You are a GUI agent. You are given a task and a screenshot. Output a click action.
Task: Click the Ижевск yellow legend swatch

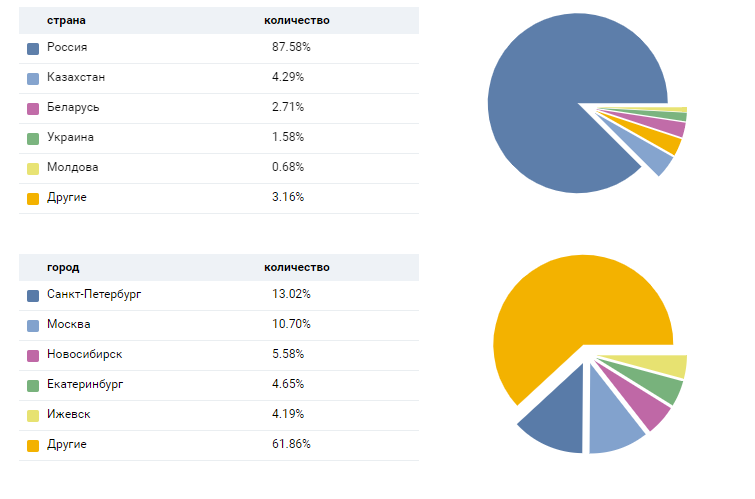(33, 415)
